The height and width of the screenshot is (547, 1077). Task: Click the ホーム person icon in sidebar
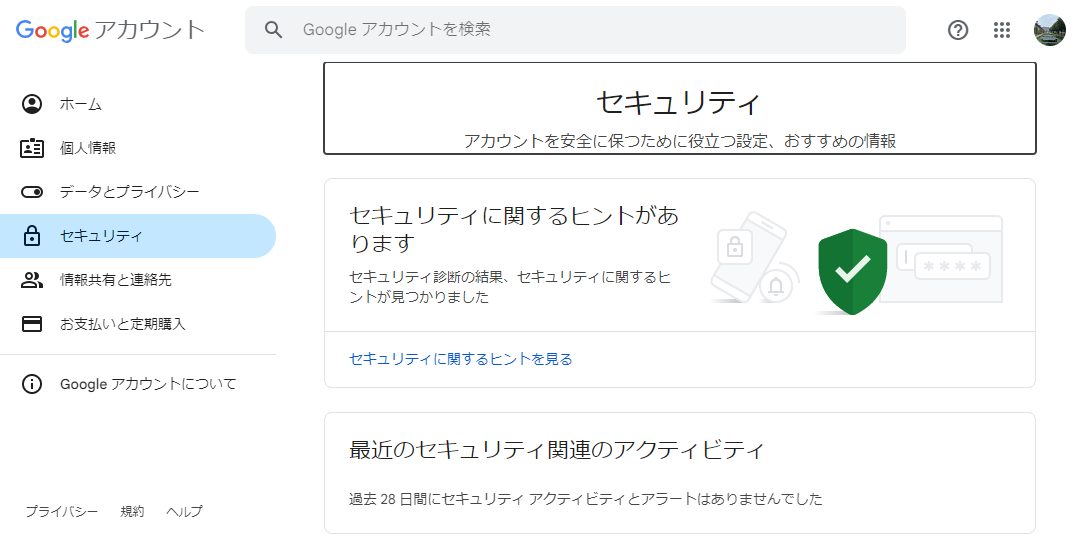(32, 104)
